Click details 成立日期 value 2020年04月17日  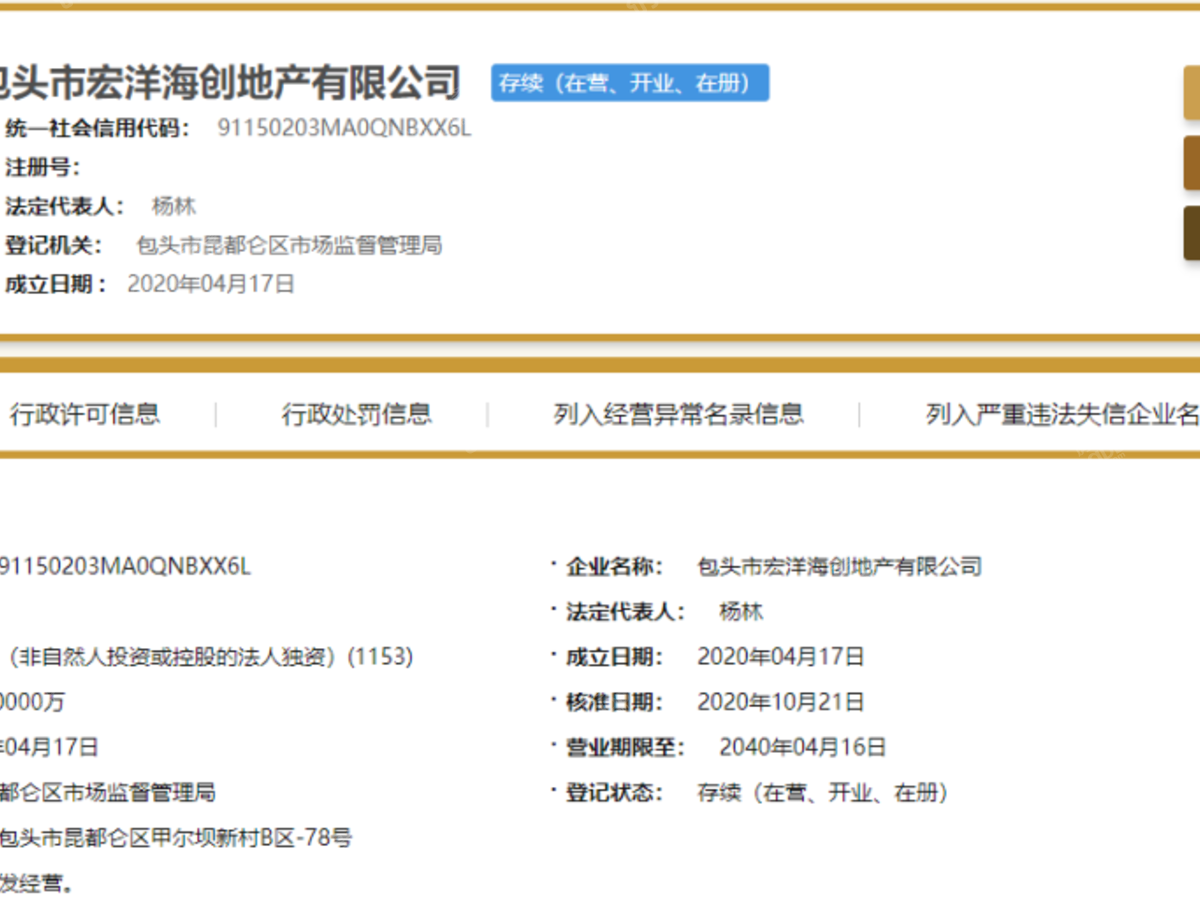pos(781,657)
